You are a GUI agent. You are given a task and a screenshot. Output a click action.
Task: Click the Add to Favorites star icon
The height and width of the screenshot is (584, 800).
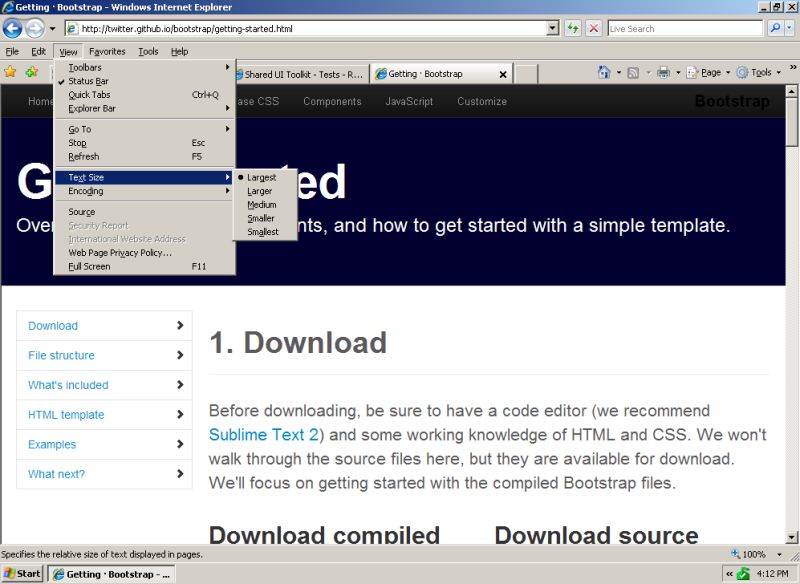tap(32, 72)
